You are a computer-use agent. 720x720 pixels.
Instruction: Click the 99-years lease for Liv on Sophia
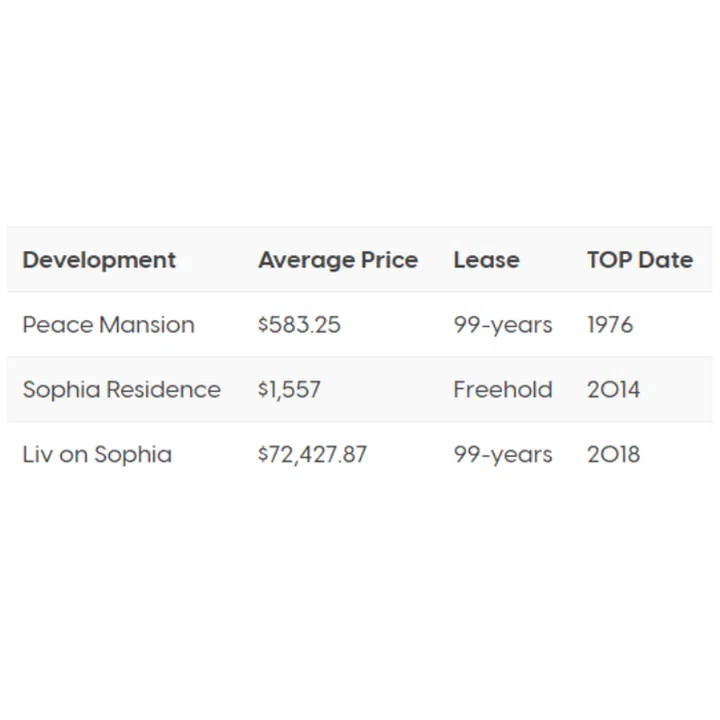tap(502, 455)
